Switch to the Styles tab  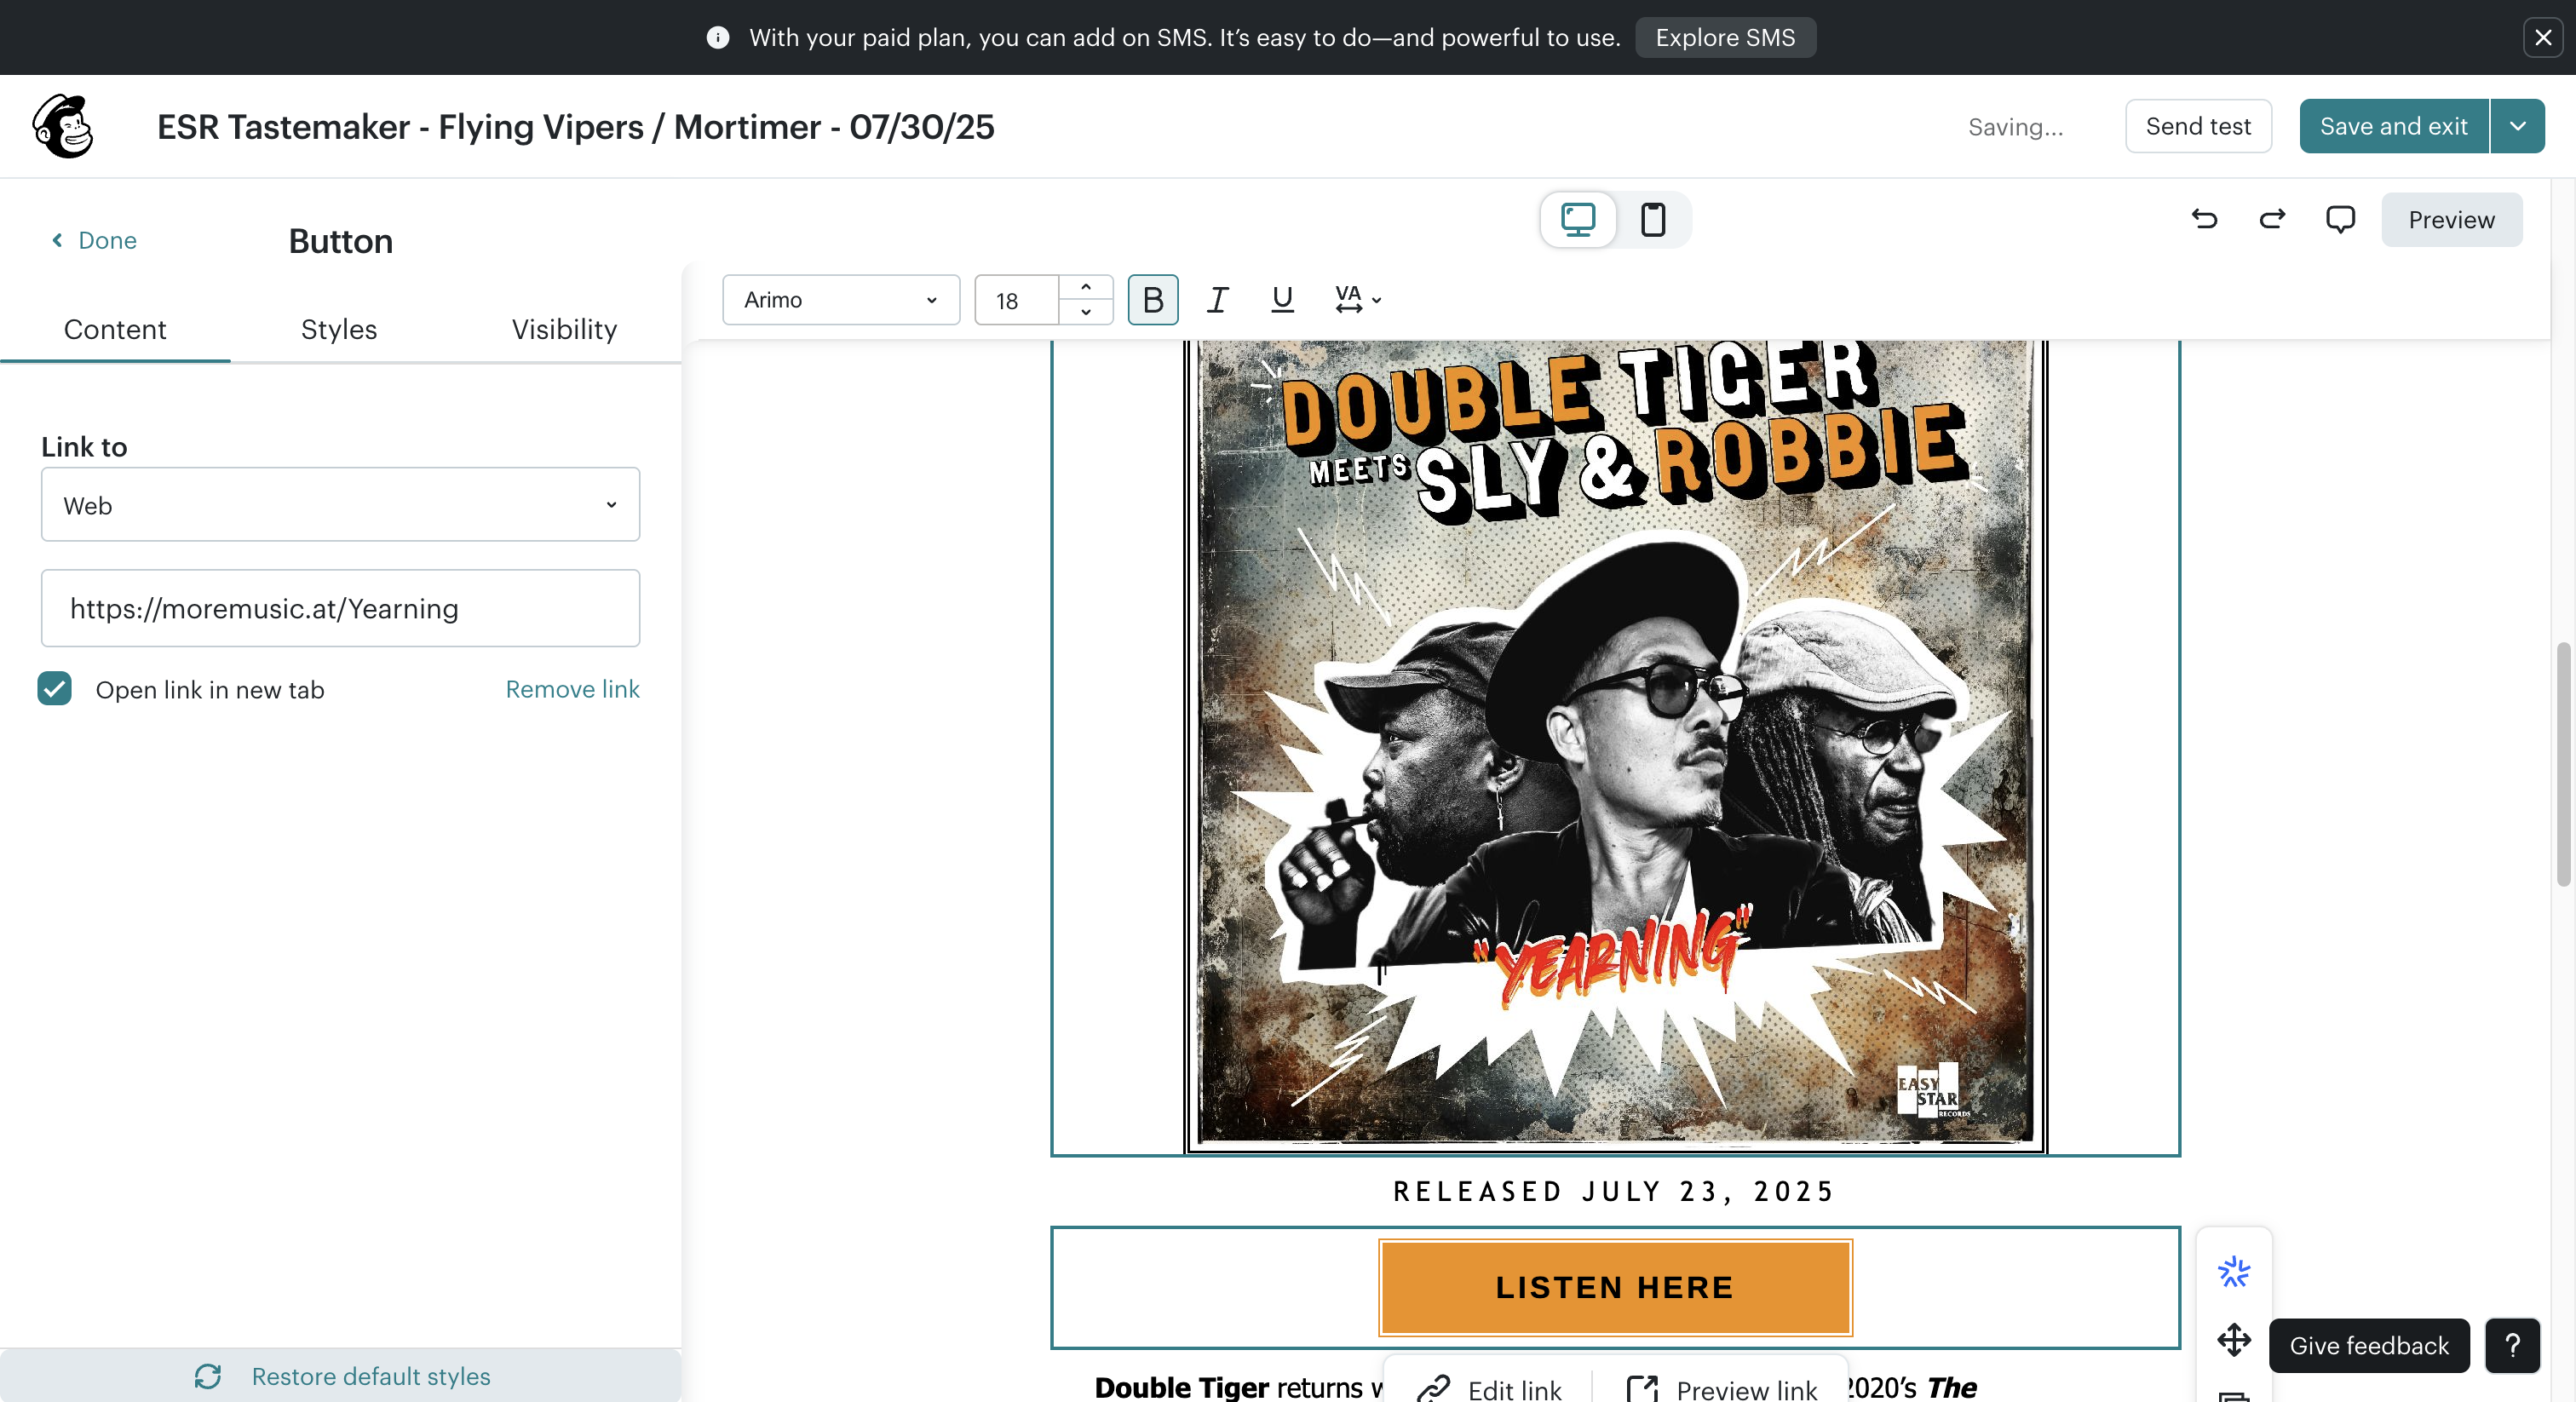(x=339, y=329)
